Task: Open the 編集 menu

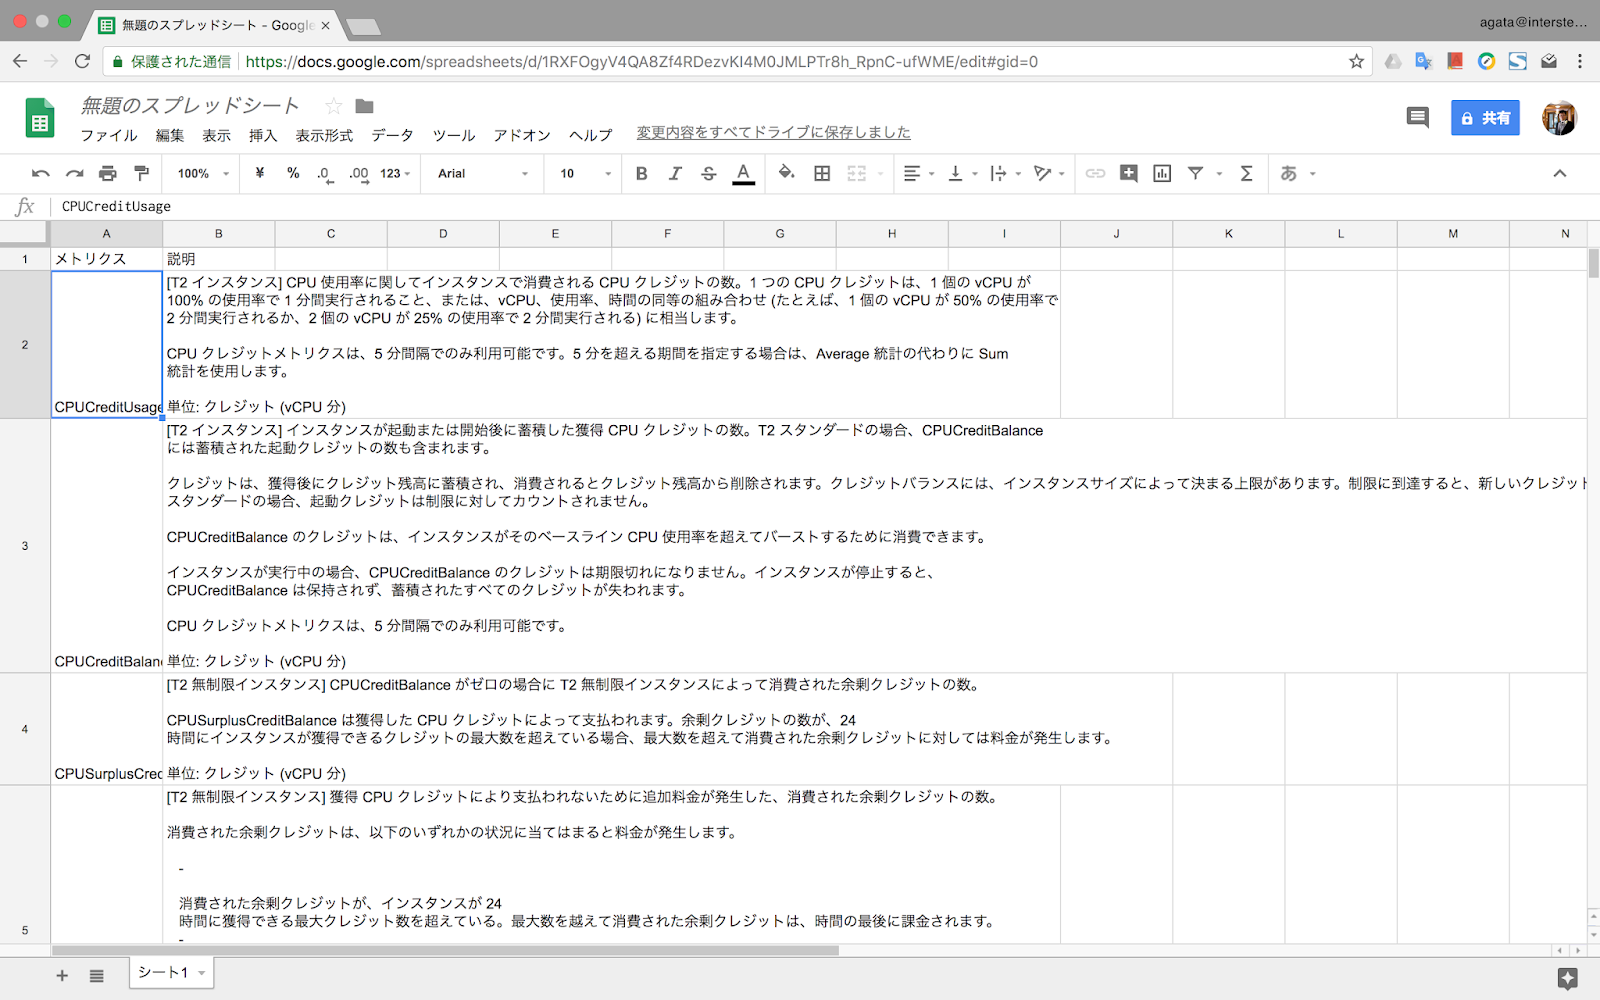Action: tap(170, 135)
